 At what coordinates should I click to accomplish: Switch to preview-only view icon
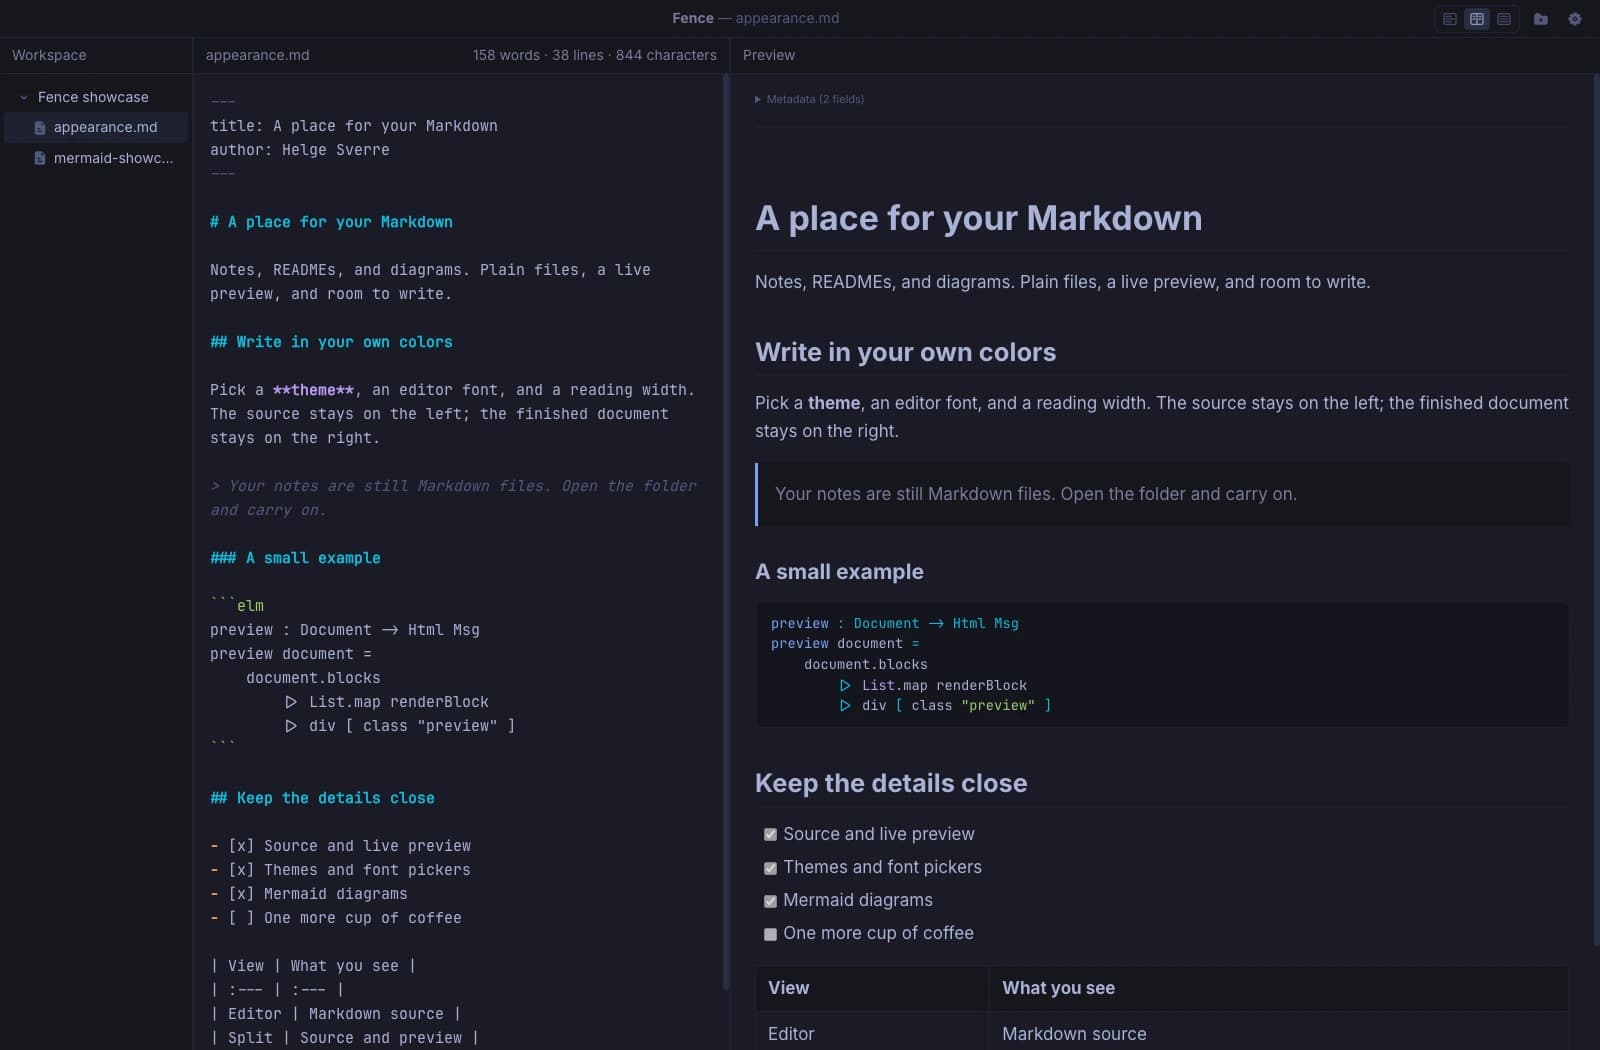(x=1504, y=19)
